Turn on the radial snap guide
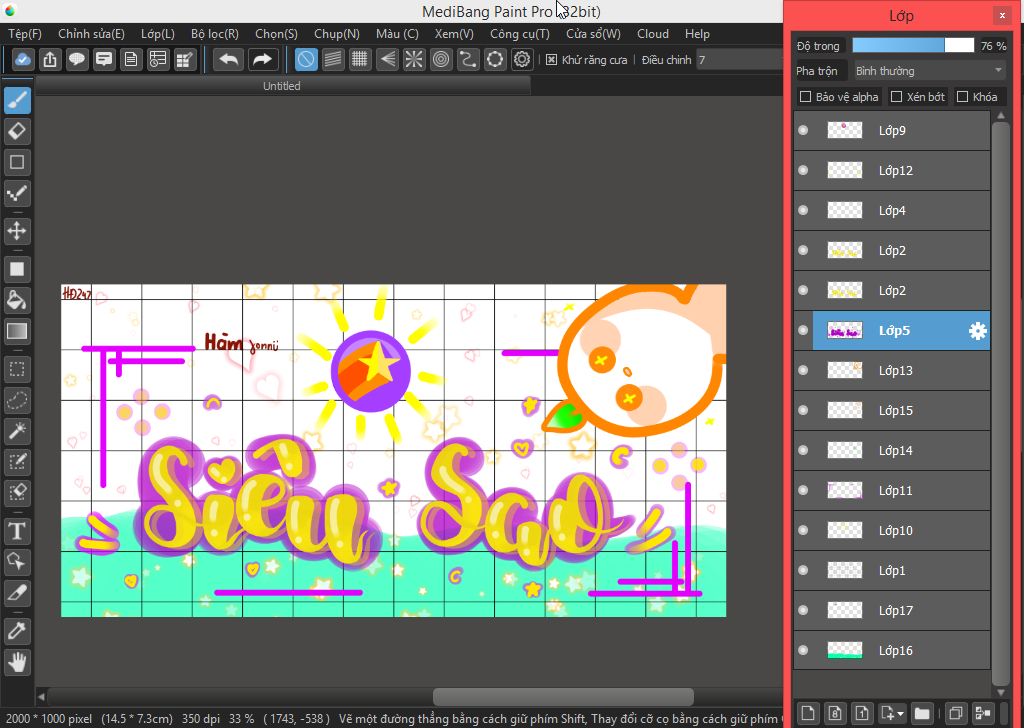This screenshot has width=1024, height=728. tap(414, 59)
